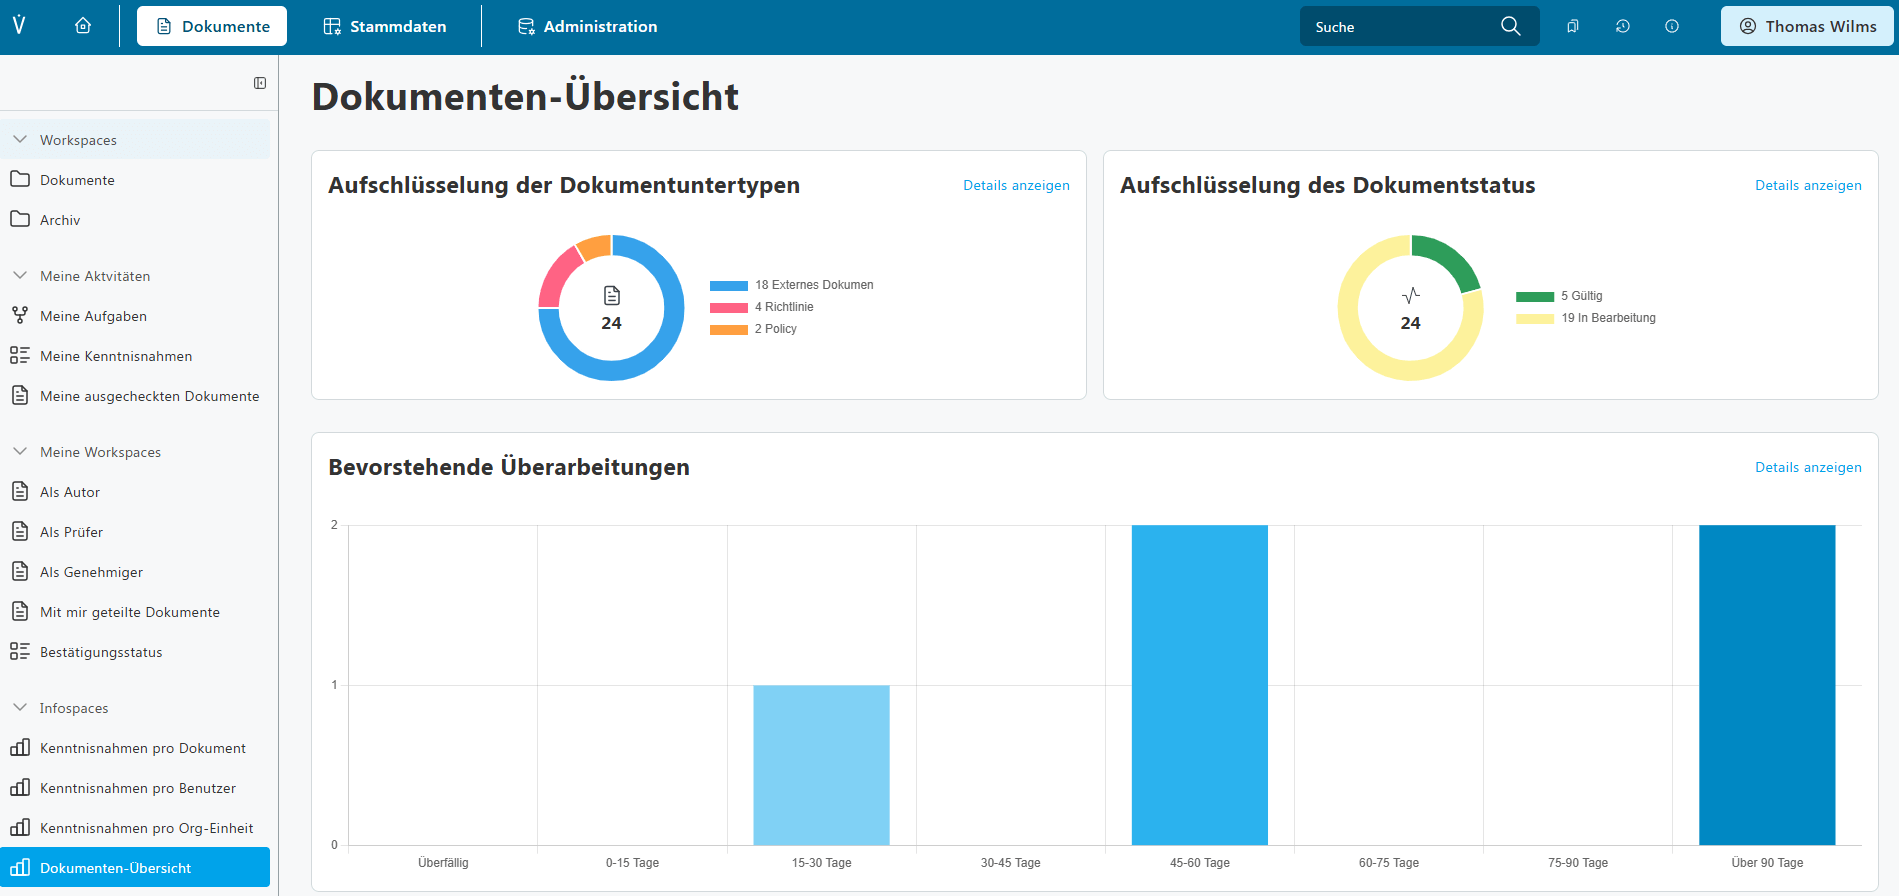1899x896 pixels.
Task: Open the Thomas Wilms user menu
Action: [x=1807, y=26]
